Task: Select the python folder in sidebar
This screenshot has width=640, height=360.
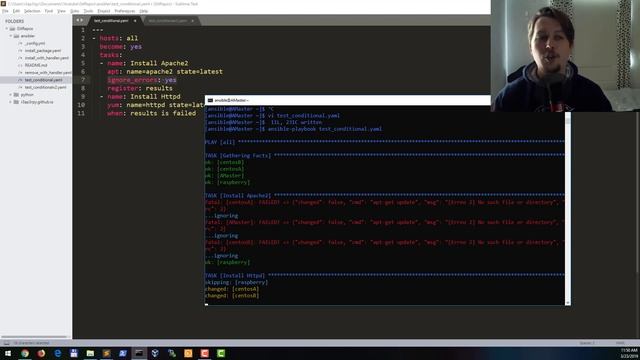Action: [27, 95]
